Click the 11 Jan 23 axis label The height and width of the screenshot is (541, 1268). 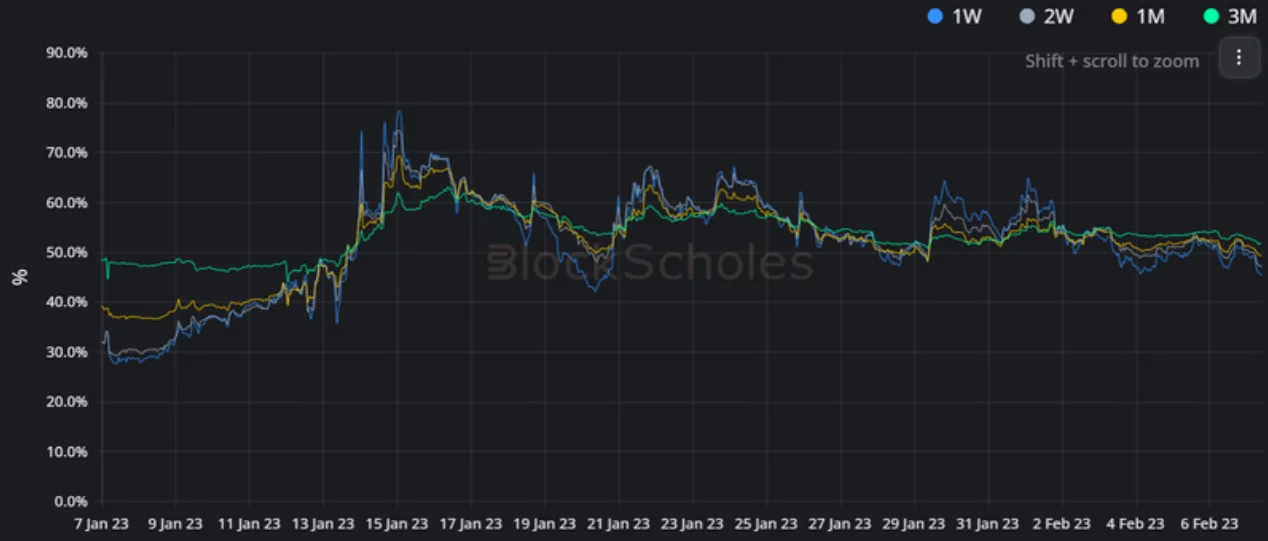(250, 524)
